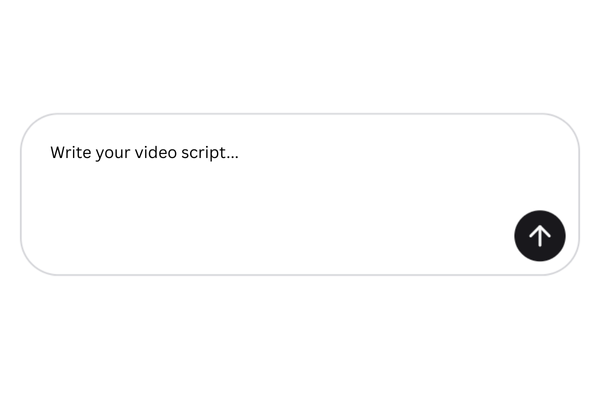600x400 pixels.
Task: Send the script using the upward arrow
Action: click(x=540, y=236)
